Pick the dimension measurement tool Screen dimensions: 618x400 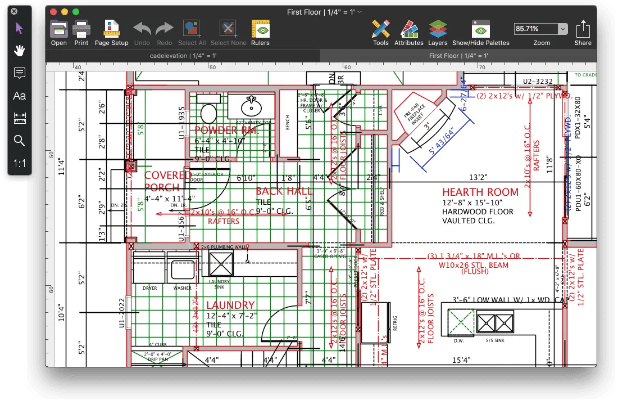(x=19, y=118)
